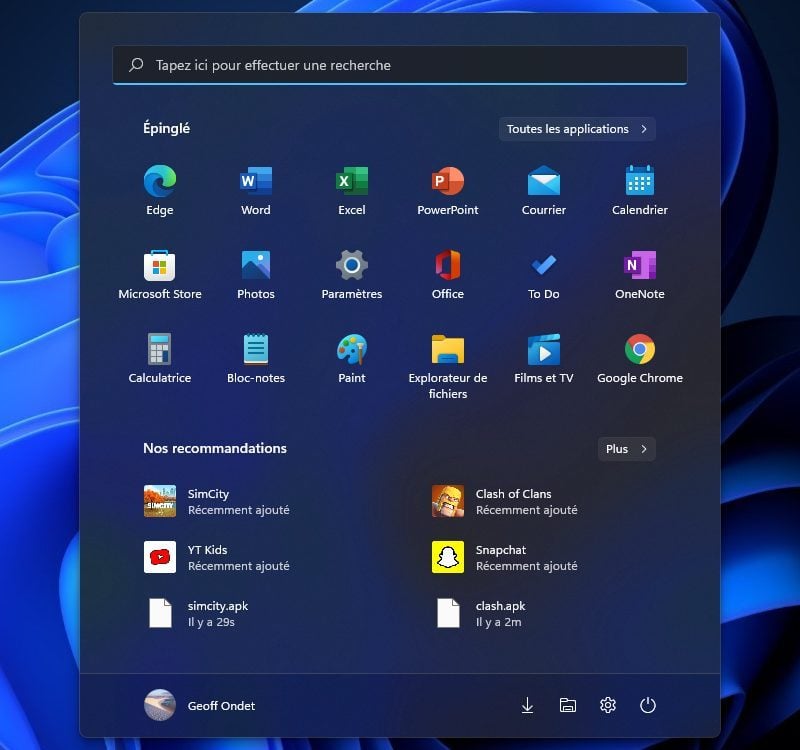800x750 pixels.
Task: Launch Google Chrome
Action: 639,359
